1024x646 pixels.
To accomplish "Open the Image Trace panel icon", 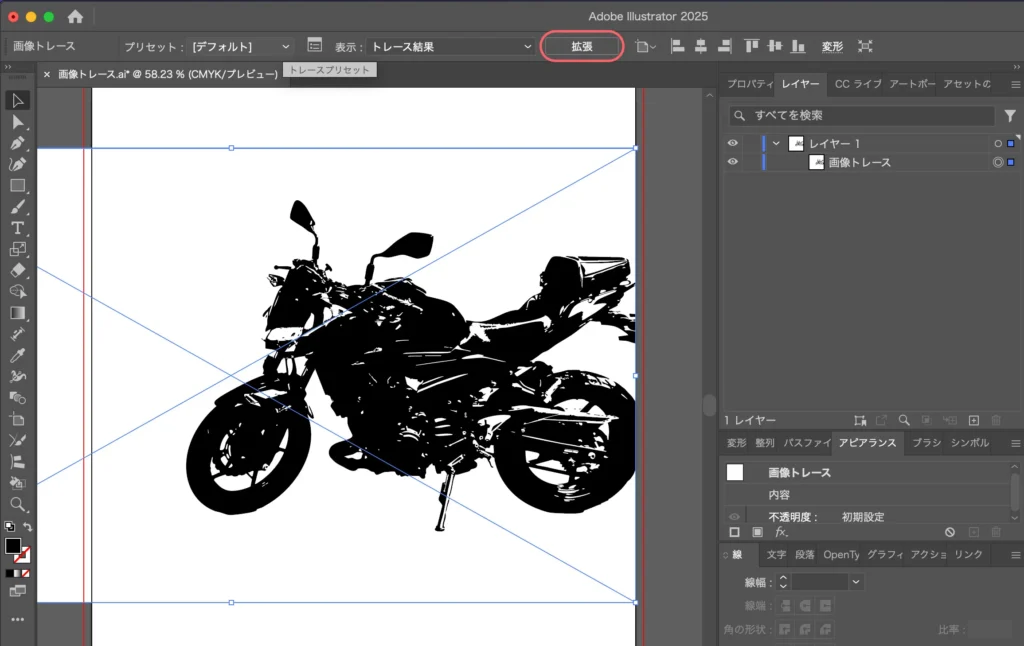I will [x=315, y=46].
